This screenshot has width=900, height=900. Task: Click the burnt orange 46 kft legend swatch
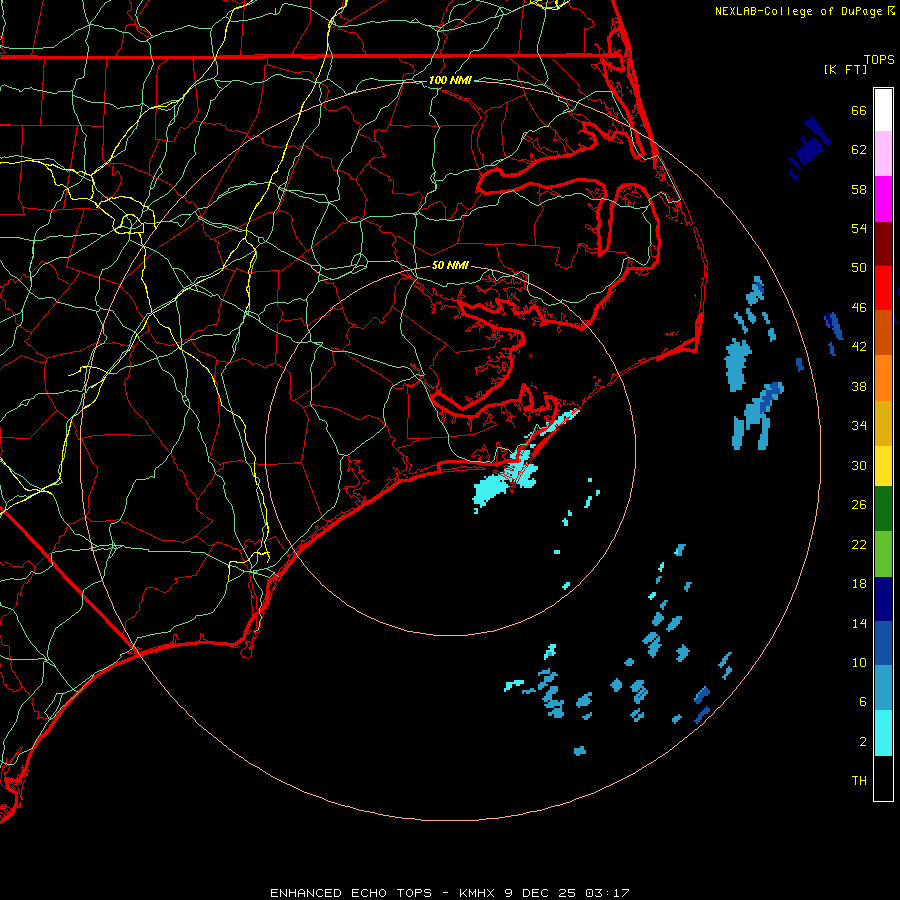pyautogui.click(x=883, y=333)
